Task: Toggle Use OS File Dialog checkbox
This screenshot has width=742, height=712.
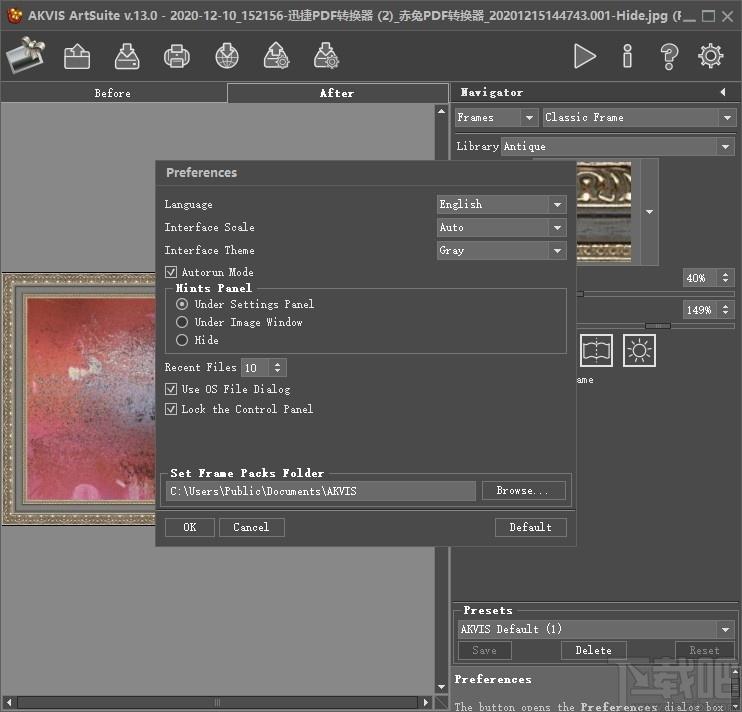Action: [x=171, y=389]
